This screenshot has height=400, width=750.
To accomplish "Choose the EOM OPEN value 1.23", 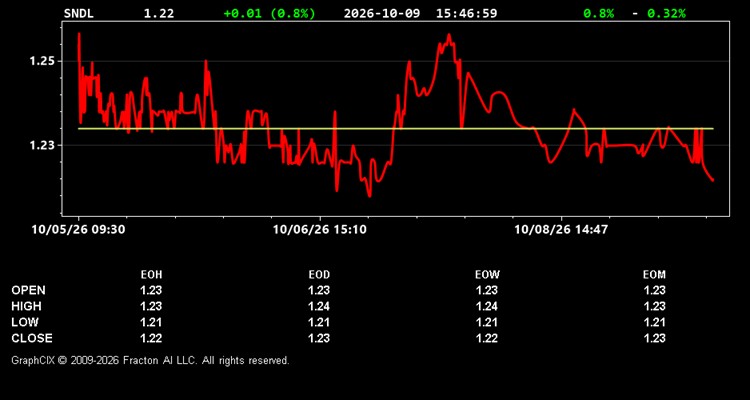I will pos(654,290).
